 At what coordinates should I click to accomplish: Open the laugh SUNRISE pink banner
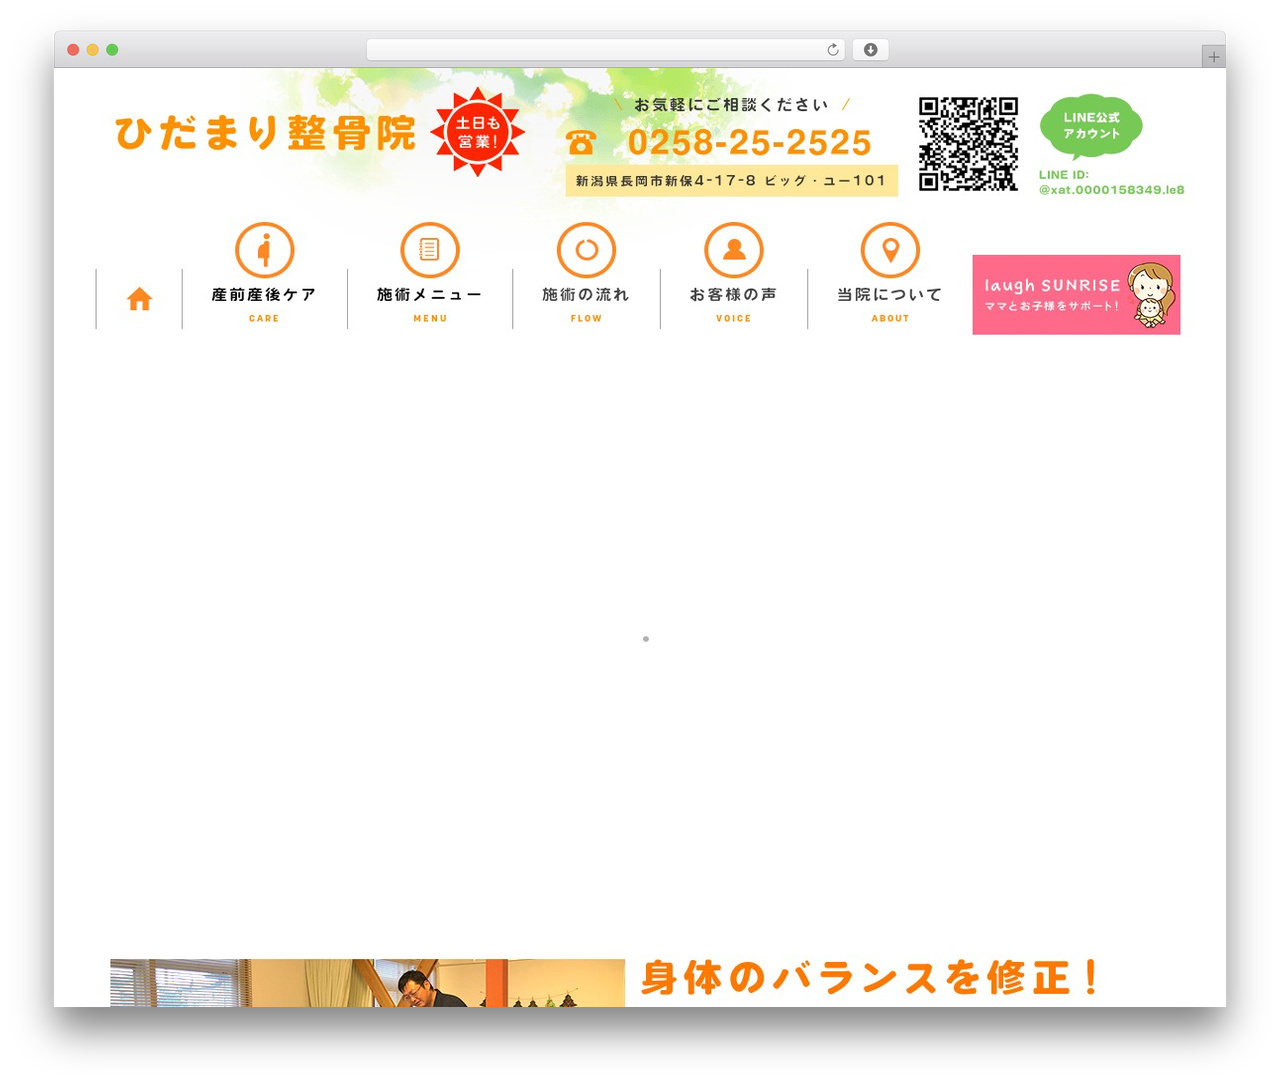click(1076, 294)
